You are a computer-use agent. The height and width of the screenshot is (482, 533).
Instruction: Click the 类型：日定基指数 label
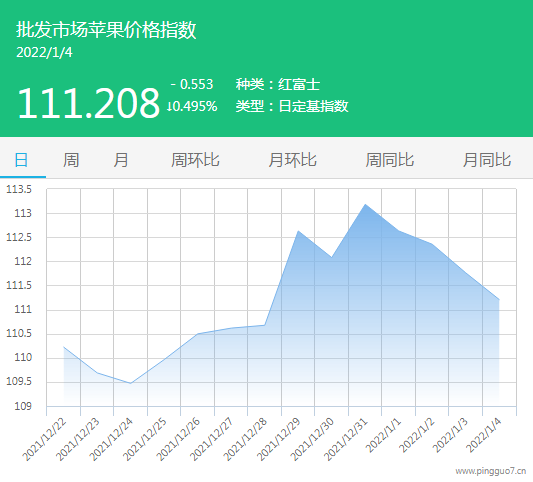click(292, 106)
